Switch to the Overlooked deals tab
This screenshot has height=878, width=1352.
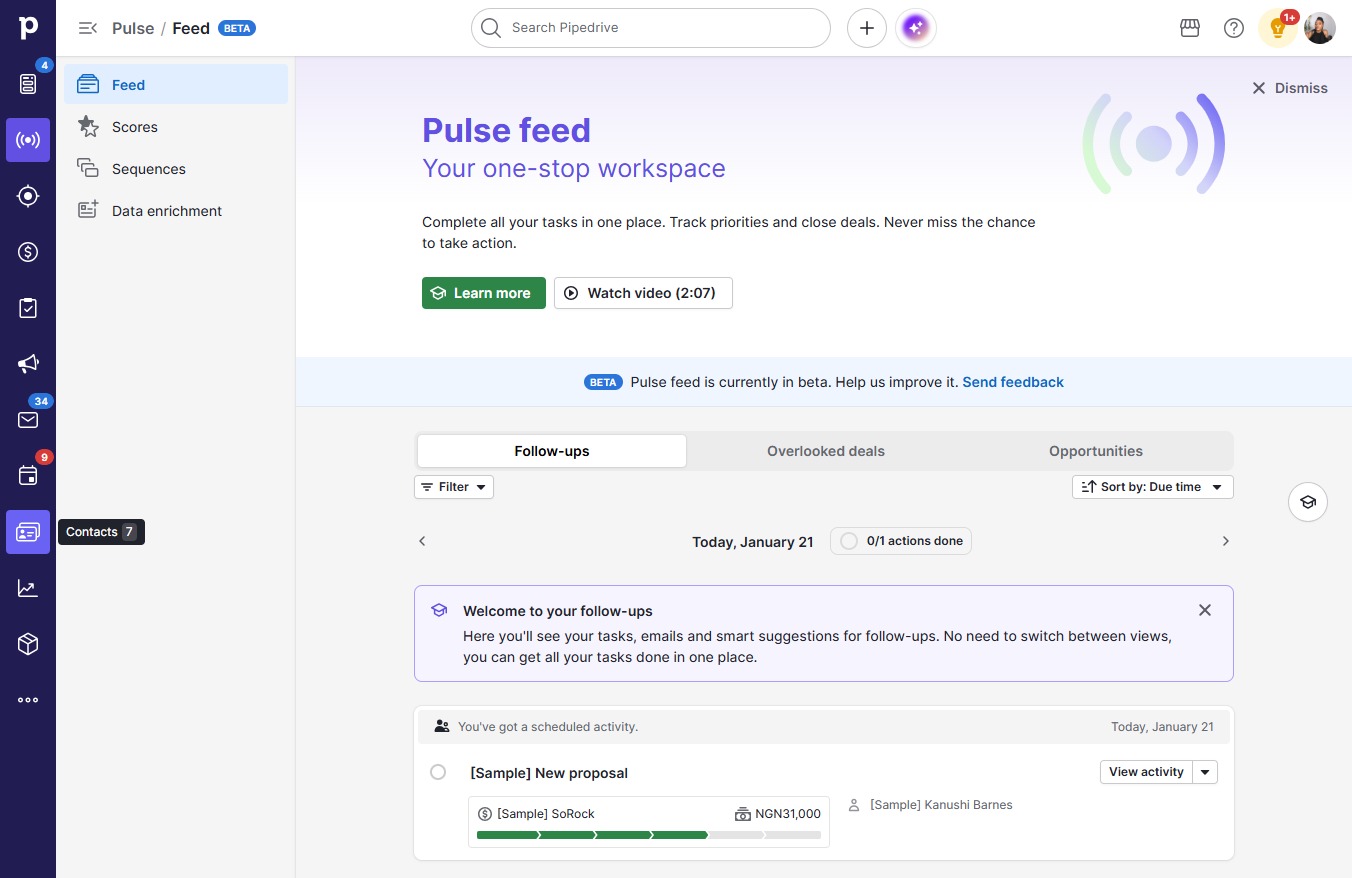pos(826,451)
